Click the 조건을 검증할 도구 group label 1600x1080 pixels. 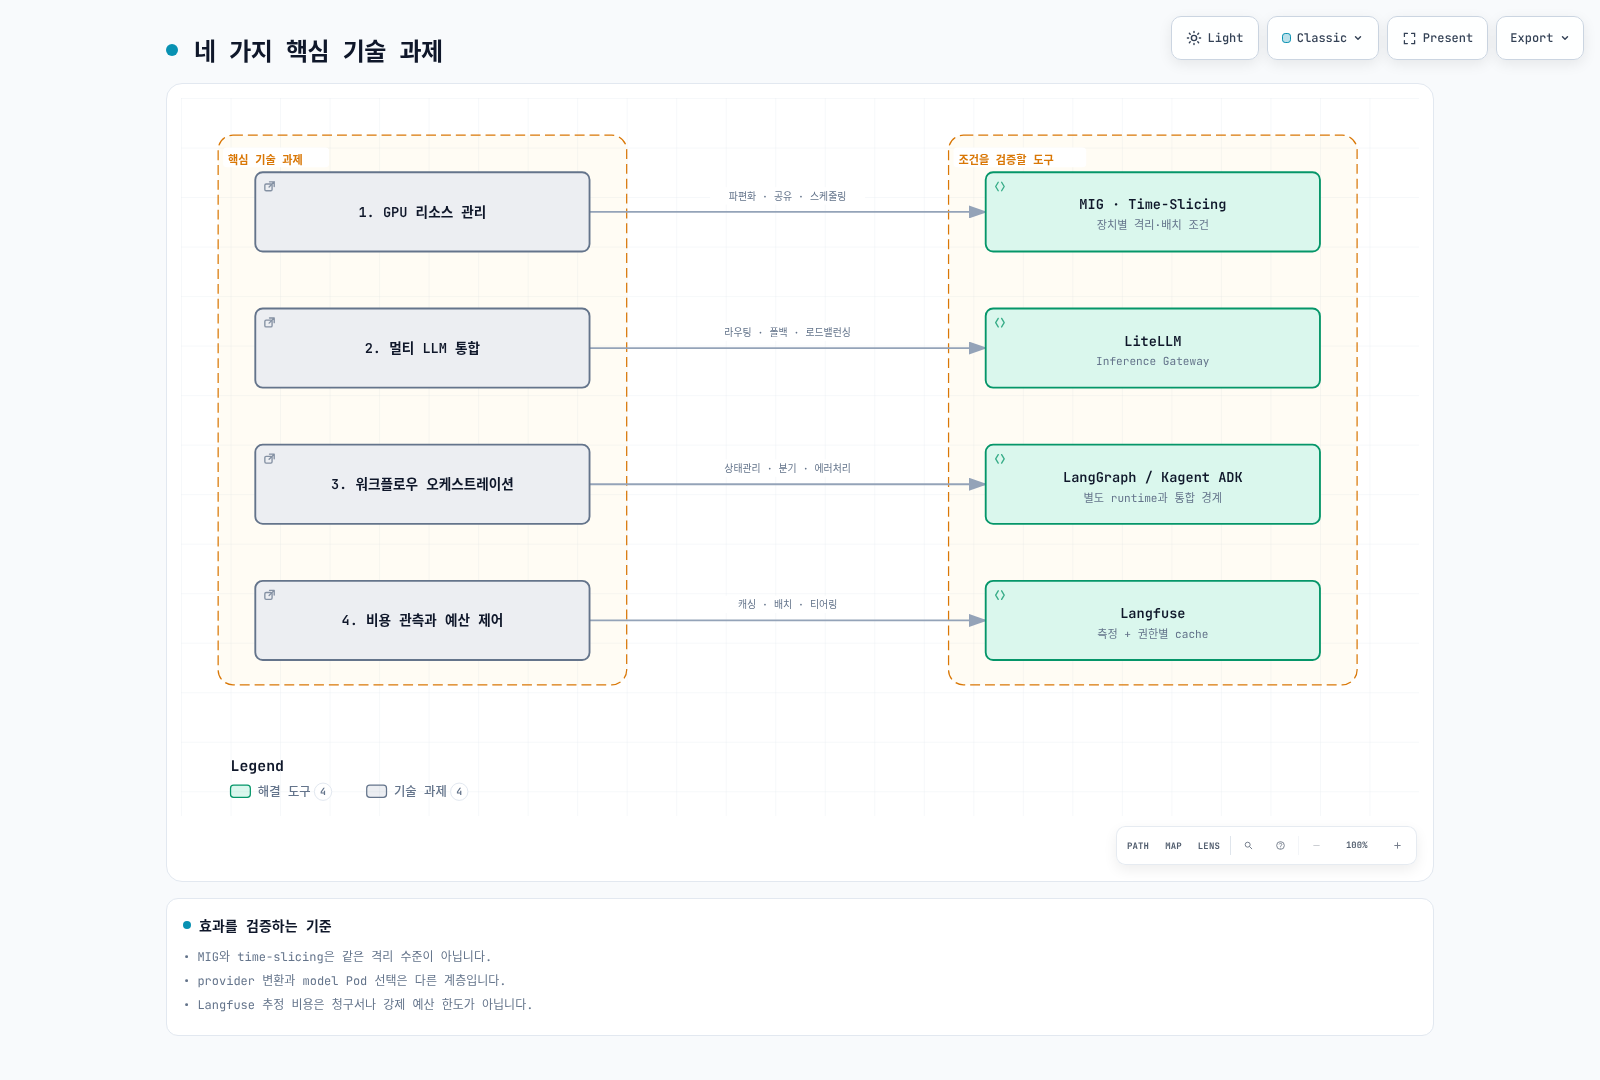[x=1006, y=160]
